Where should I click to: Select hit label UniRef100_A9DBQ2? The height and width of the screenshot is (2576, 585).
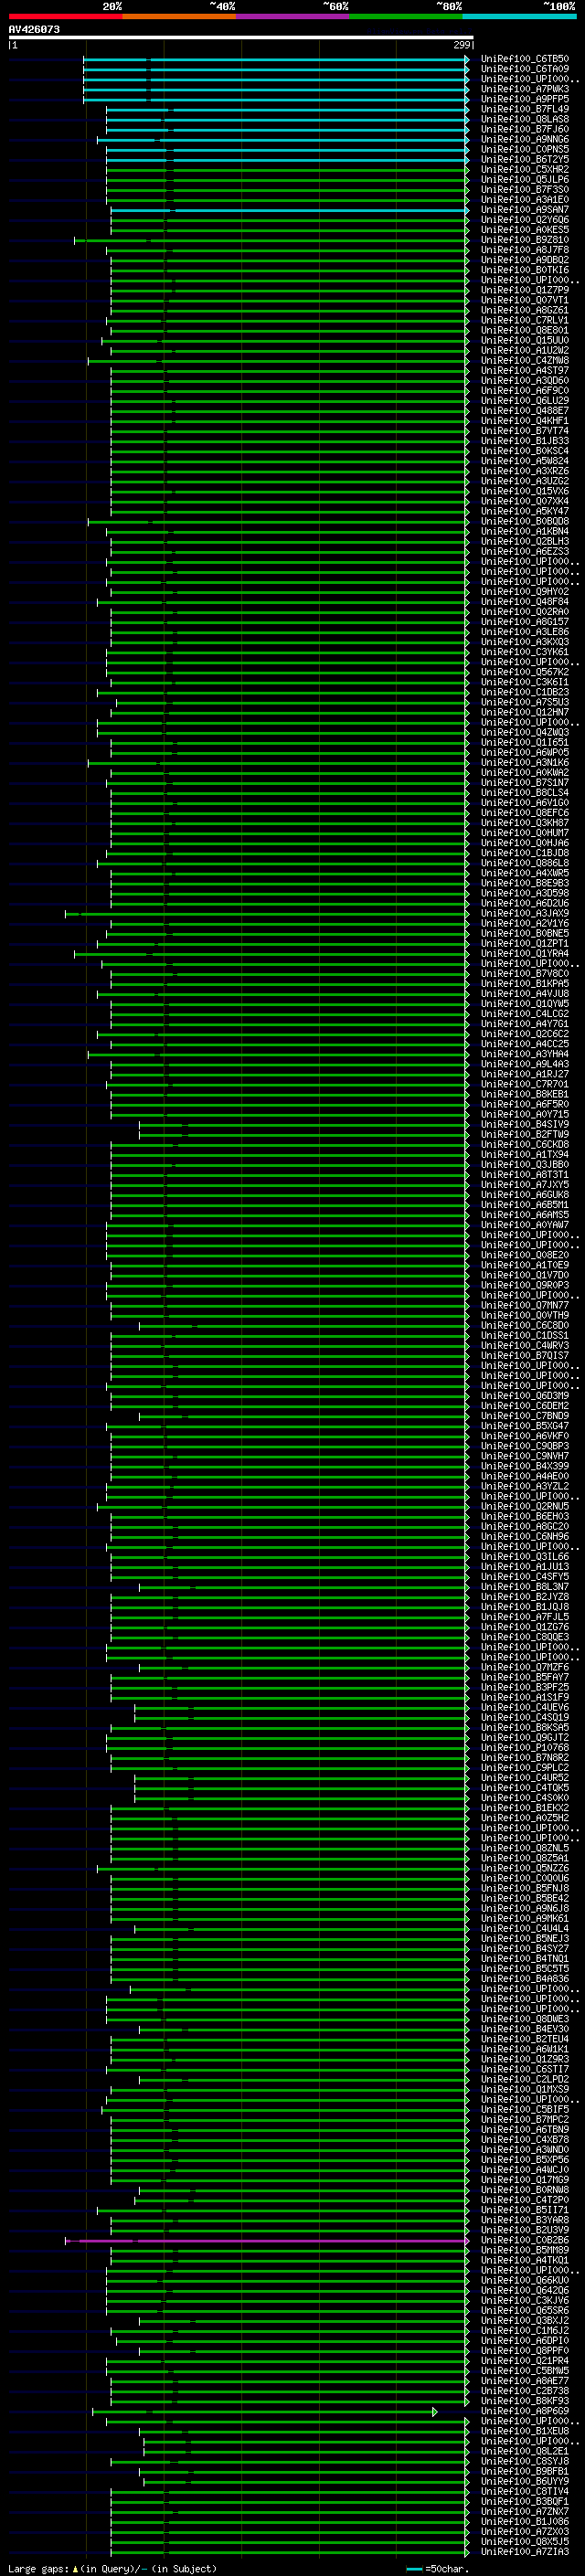pos(525,259)
